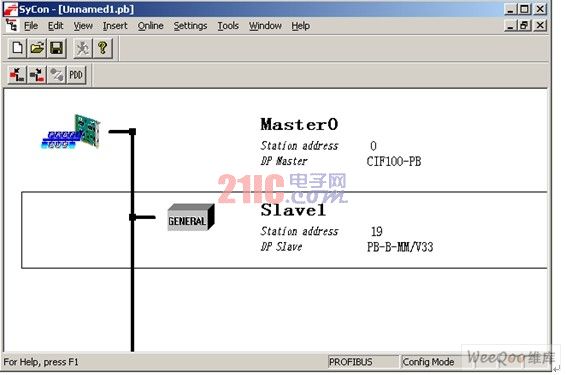Image resolution: width=567 pixels, height=375 pixels.
Task: Select the PROFIBUS master card icon
Action: pyautogui.click(x=71, y=132)
